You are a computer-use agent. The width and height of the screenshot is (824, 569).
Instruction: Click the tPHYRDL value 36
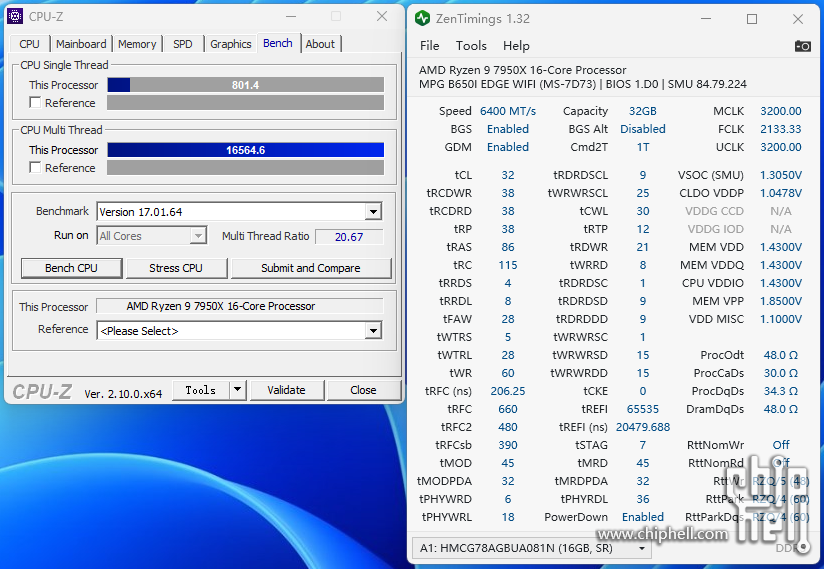click(x=643, y=499)
